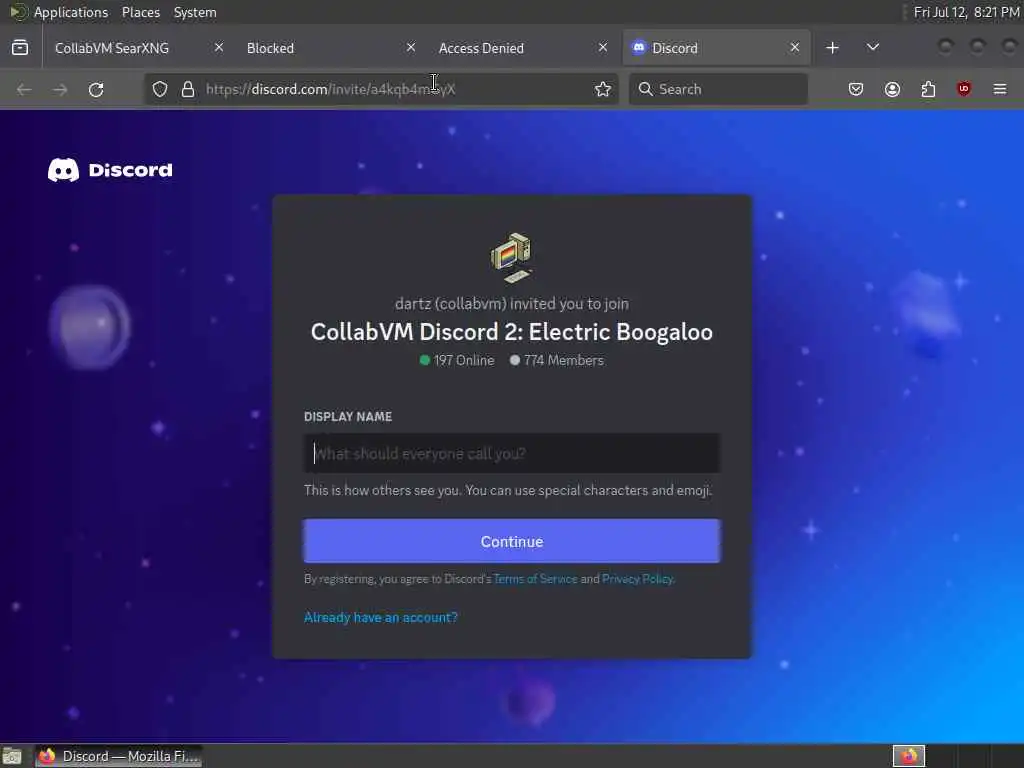Open the tracking protection shield icon
Image resolution: width=1024 pixels, height=768 pixels.
pyautogui.click(x=160, y=89)
